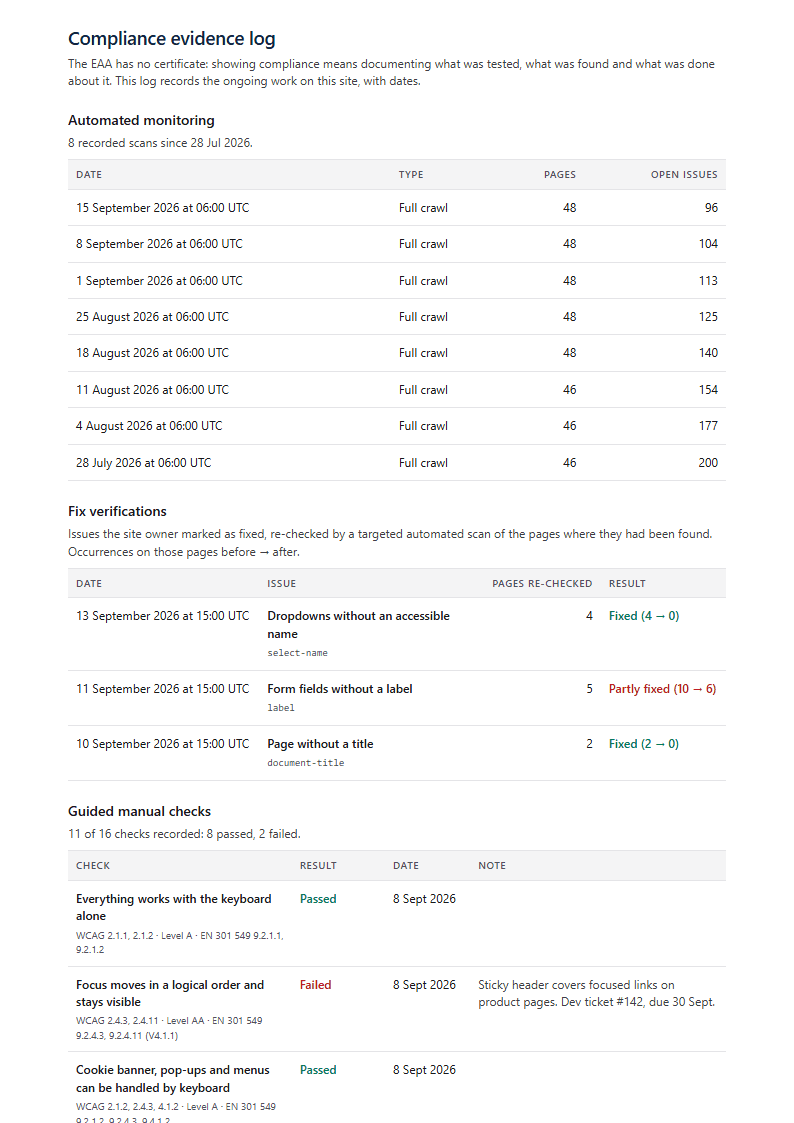The image size is (794, 1123).
Task: Click the OPEN ISSUES column header
Action: [684, 175]
